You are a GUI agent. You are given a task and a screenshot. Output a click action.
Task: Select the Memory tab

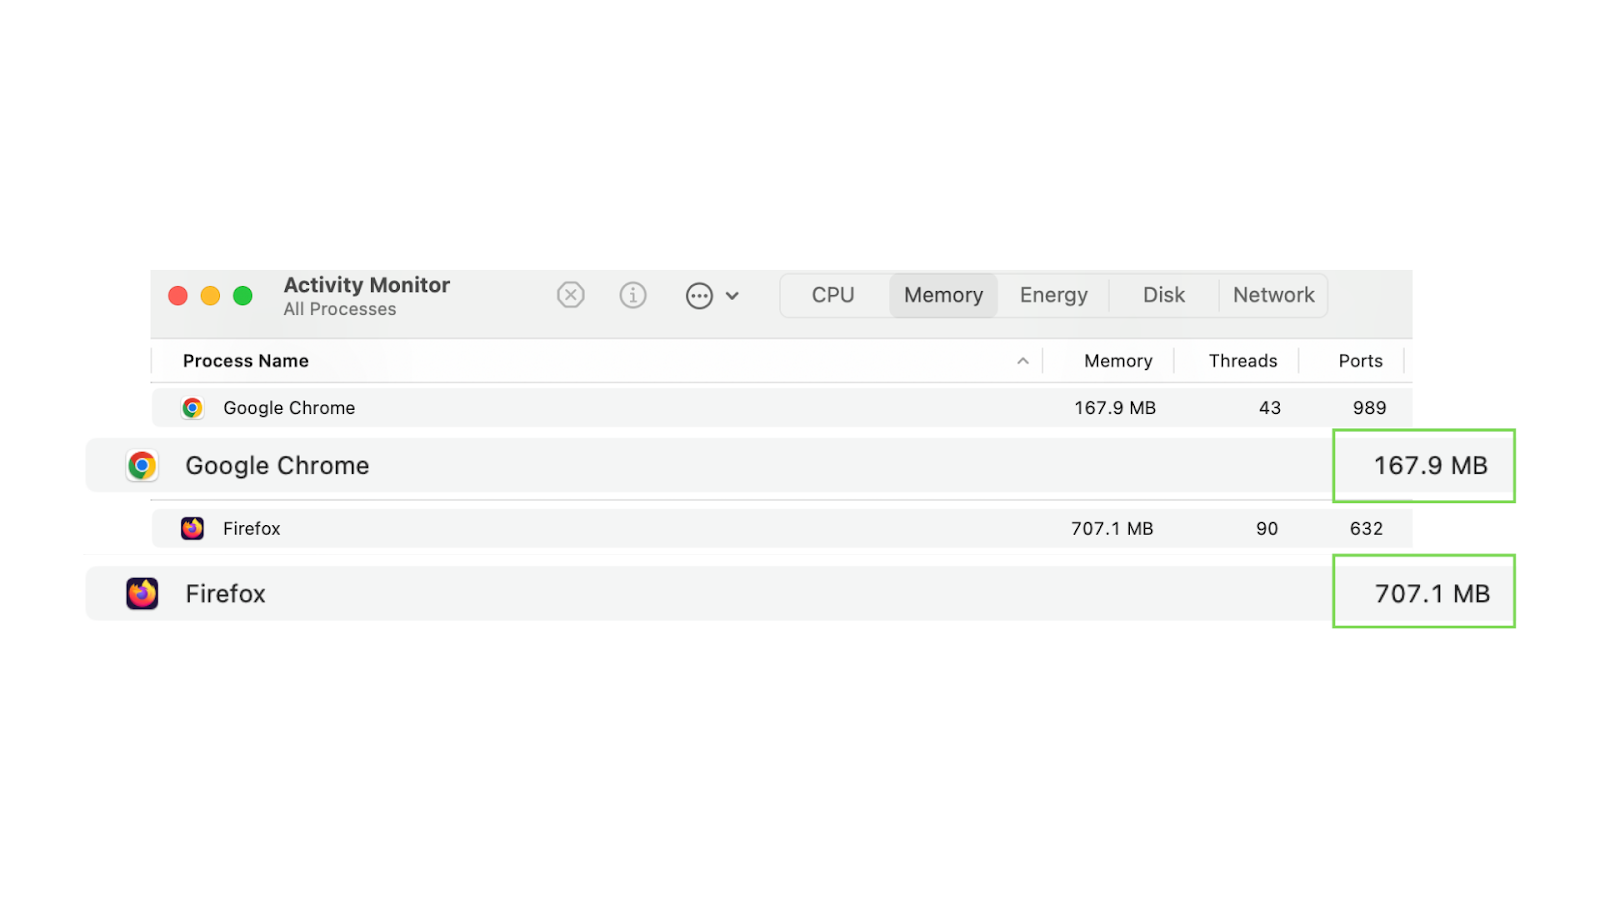click(943, 295)
